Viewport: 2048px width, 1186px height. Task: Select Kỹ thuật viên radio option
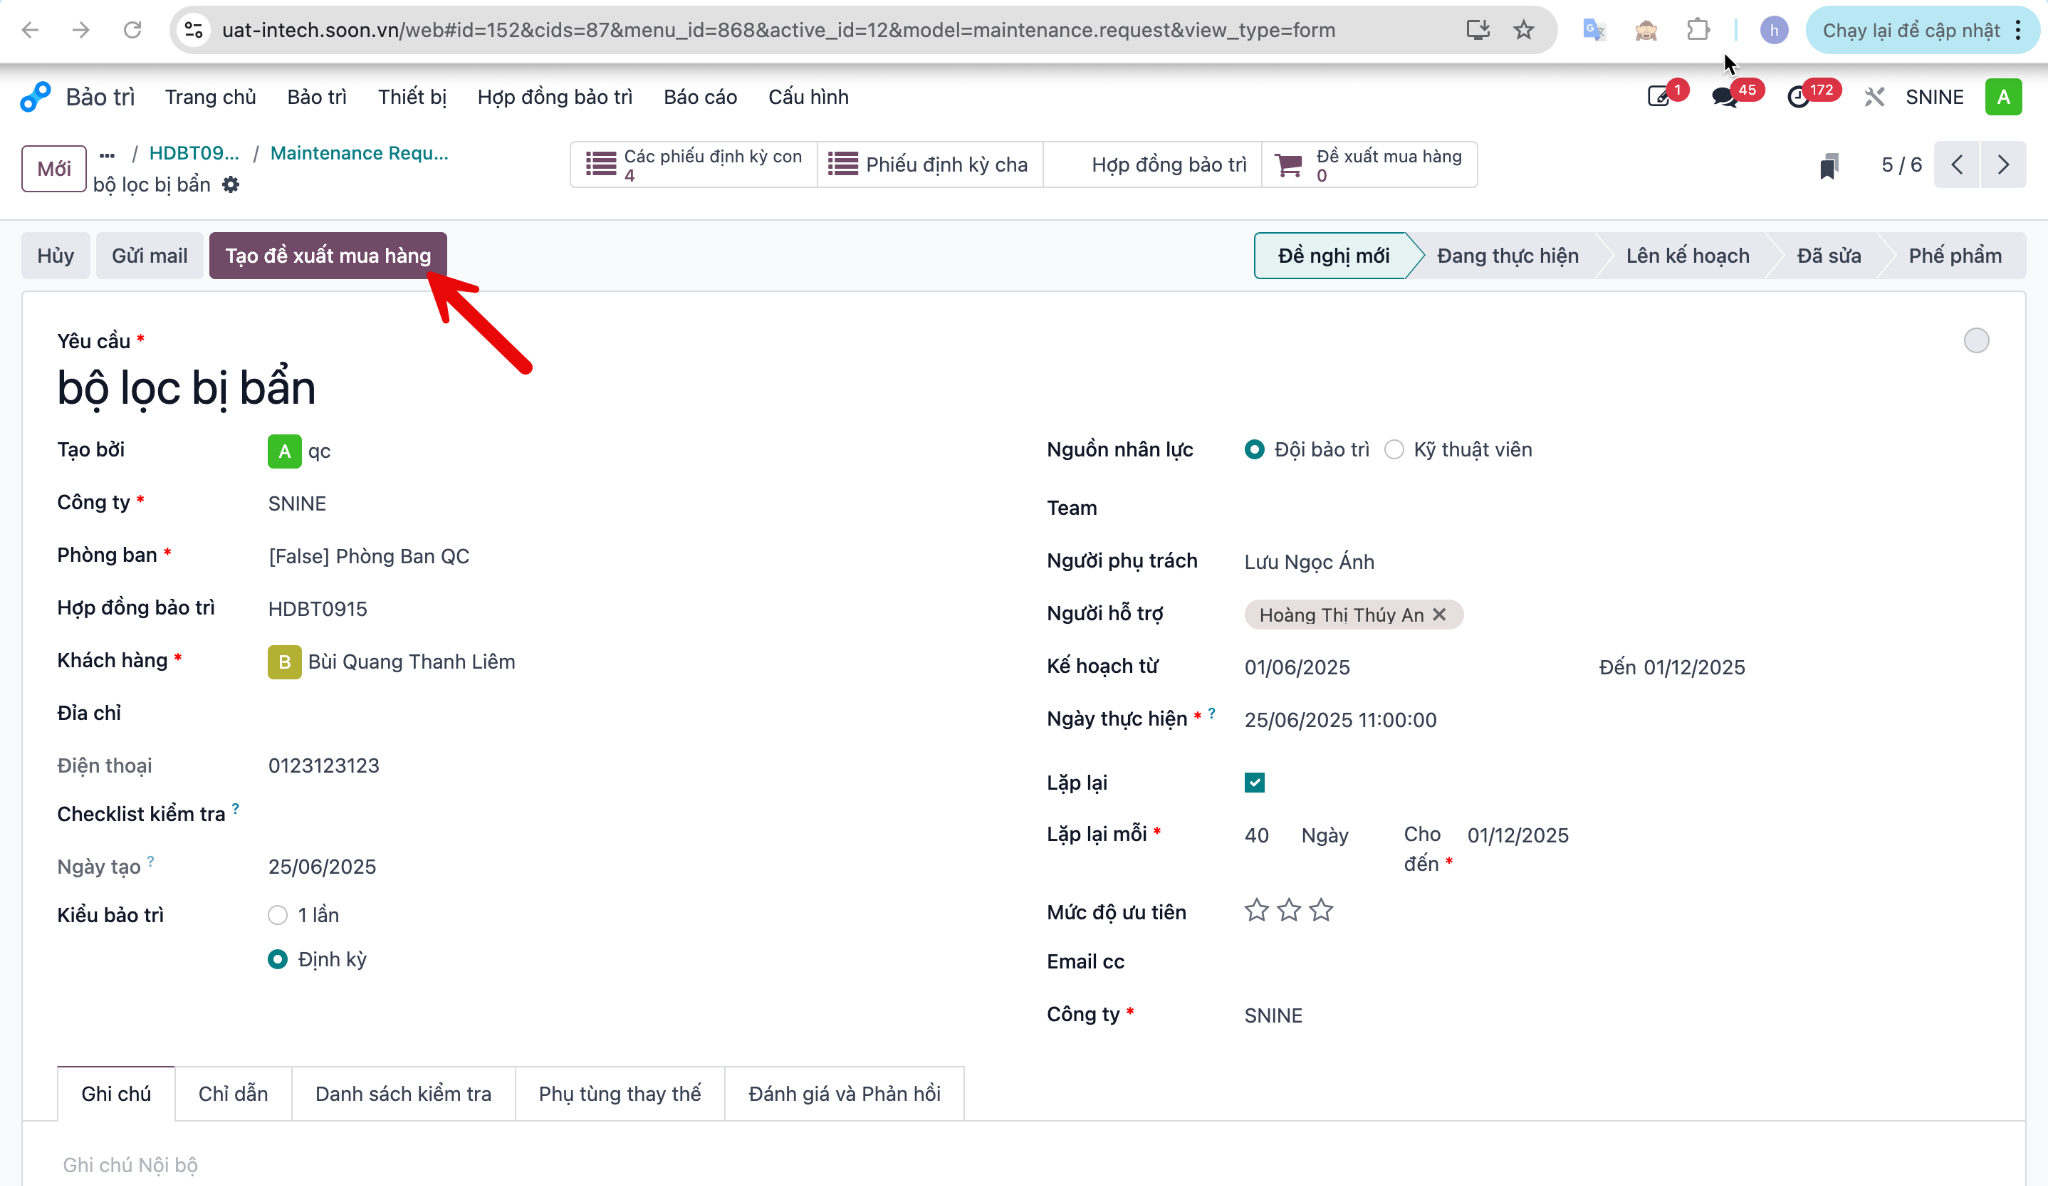[x=1394, y=450]
